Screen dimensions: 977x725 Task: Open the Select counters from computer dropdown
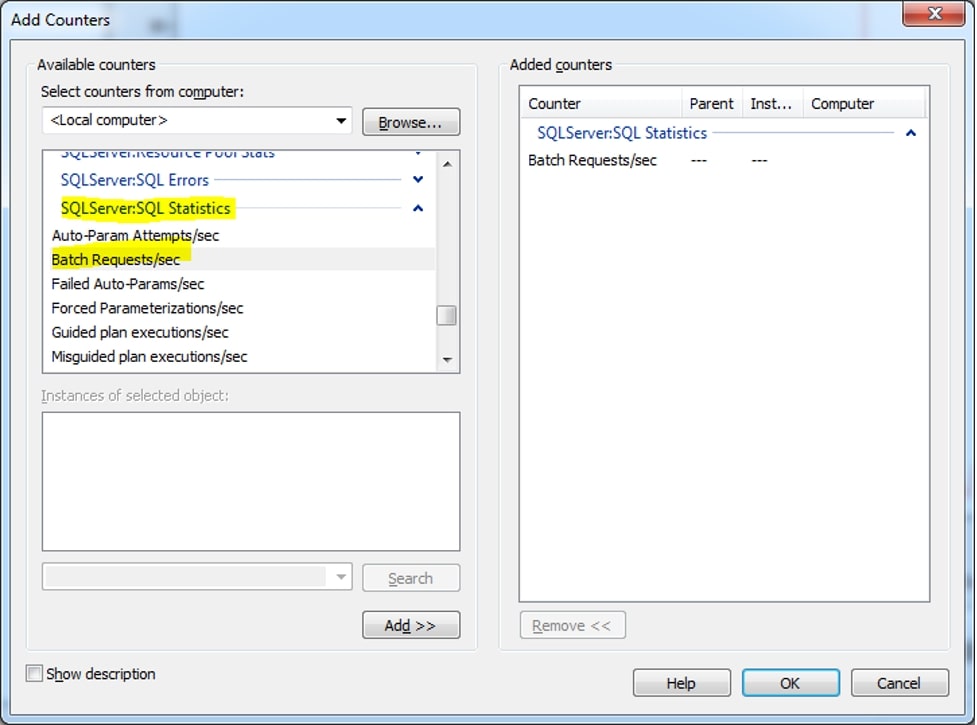point(342,121)
